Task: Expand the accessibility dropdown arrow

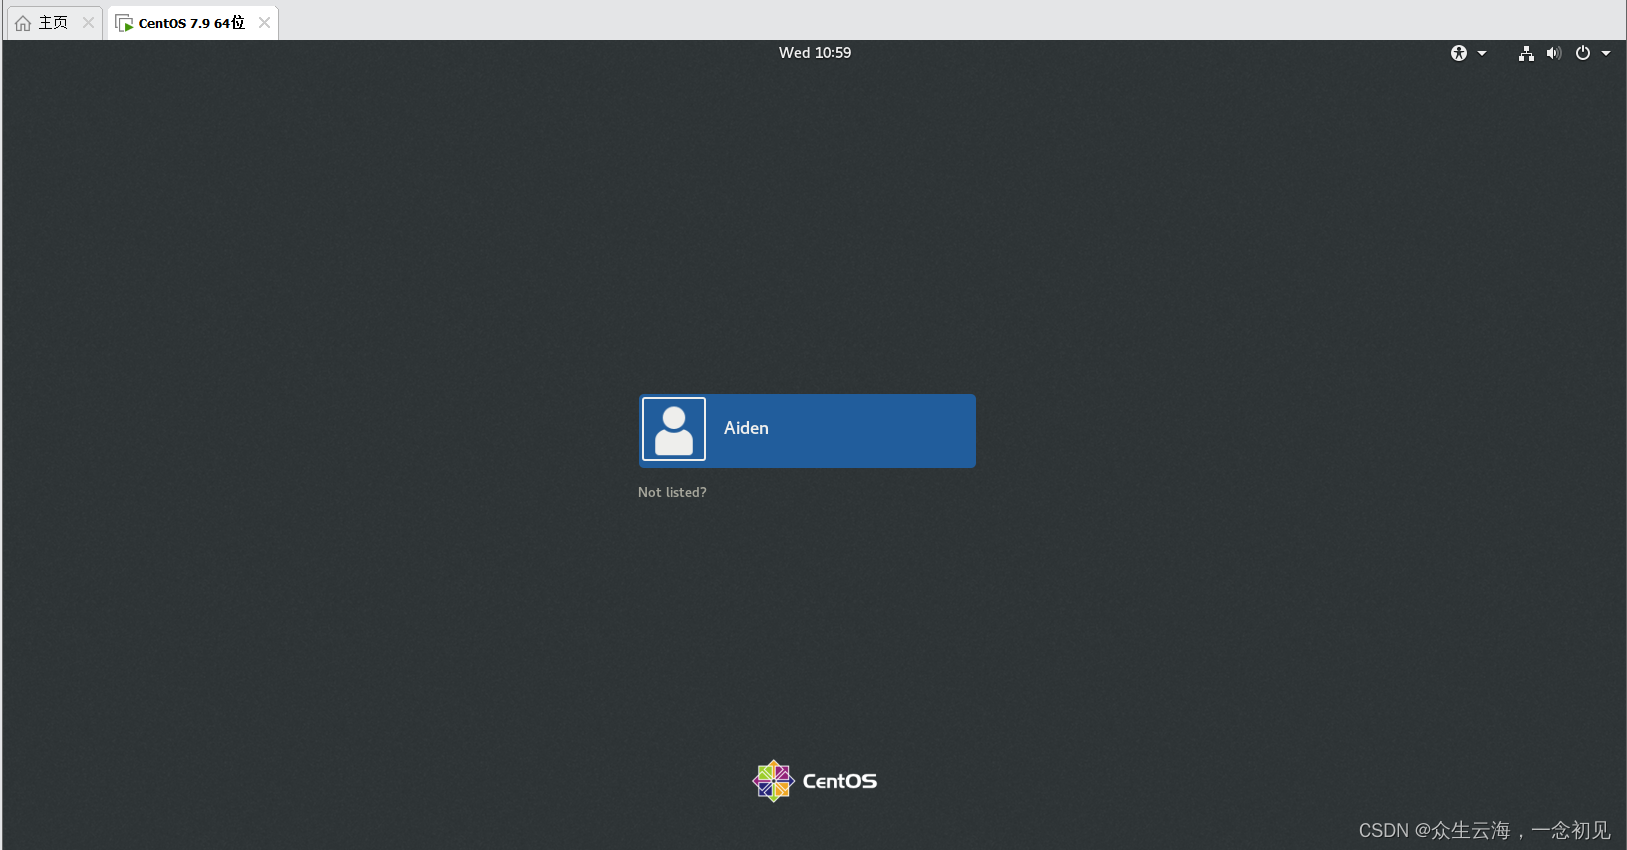Action: click(1482, 53)
